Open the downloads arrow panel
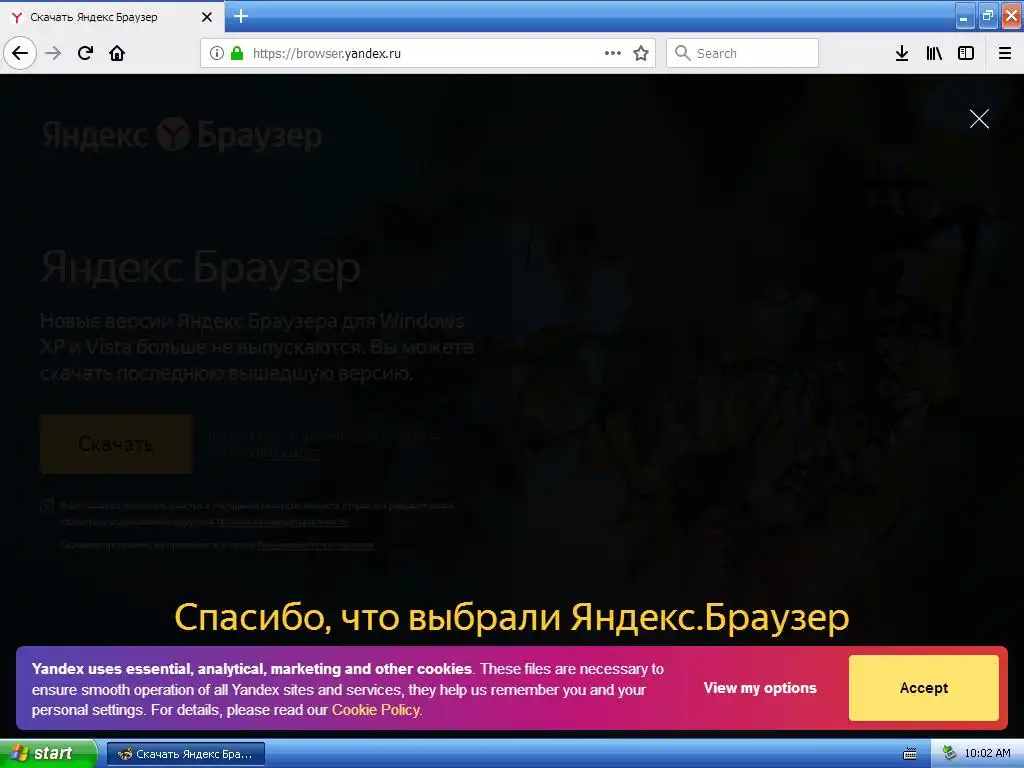 click(x=902, y=53)
